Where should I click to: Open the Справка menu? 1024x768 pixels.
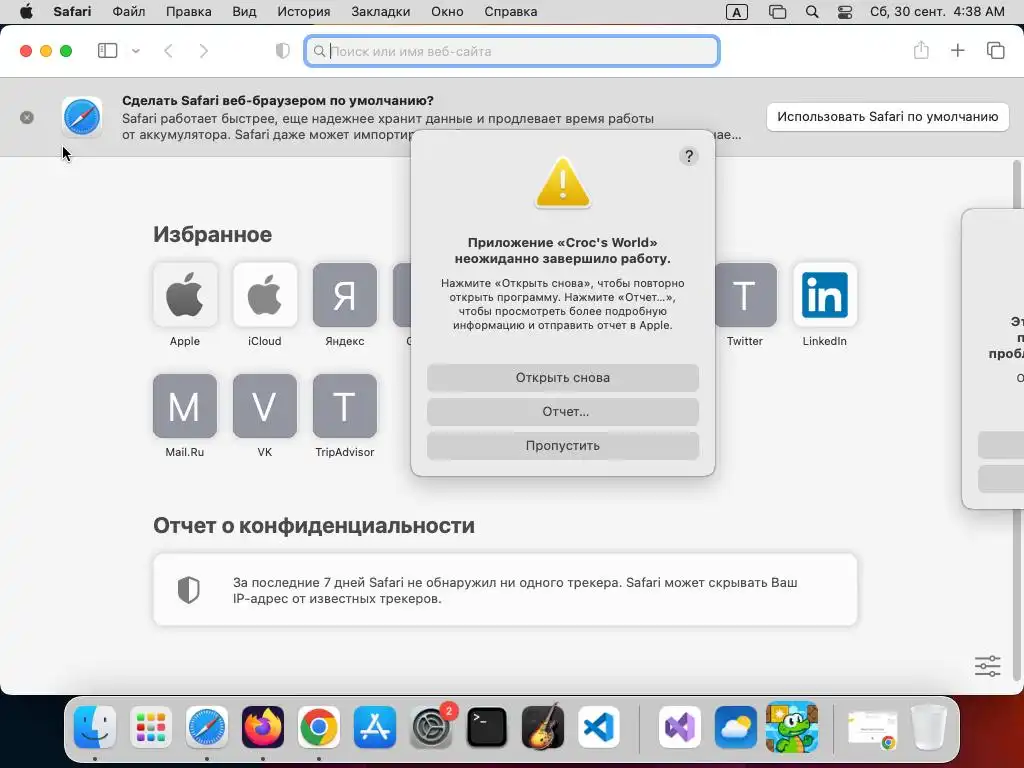511,12
